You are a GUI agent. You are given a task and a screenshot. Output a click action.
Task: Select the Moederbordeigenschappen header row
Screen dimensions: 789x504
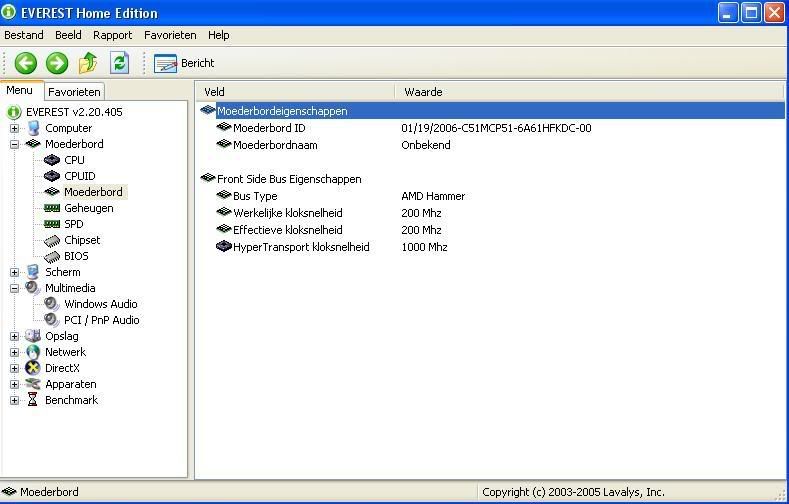click(x=492, y=111)
